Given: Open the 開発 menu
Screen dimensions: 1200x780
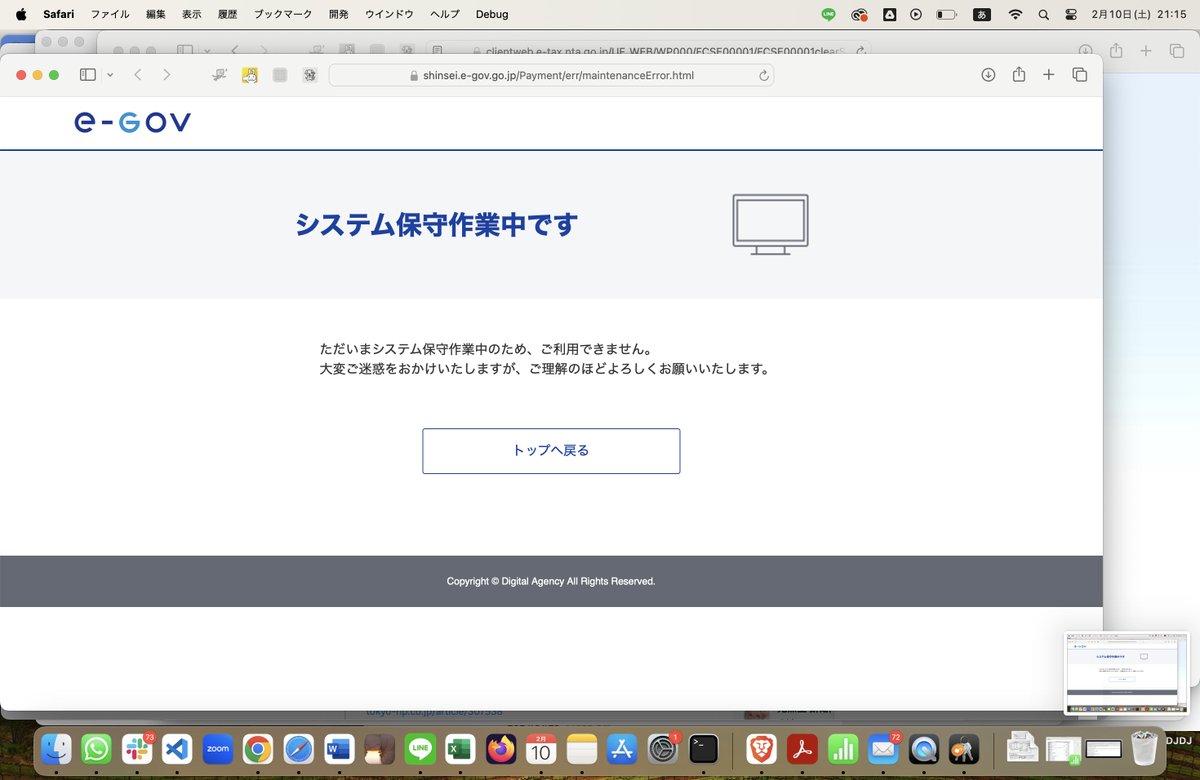Looking at the screenshot, I should coord(339,14).
